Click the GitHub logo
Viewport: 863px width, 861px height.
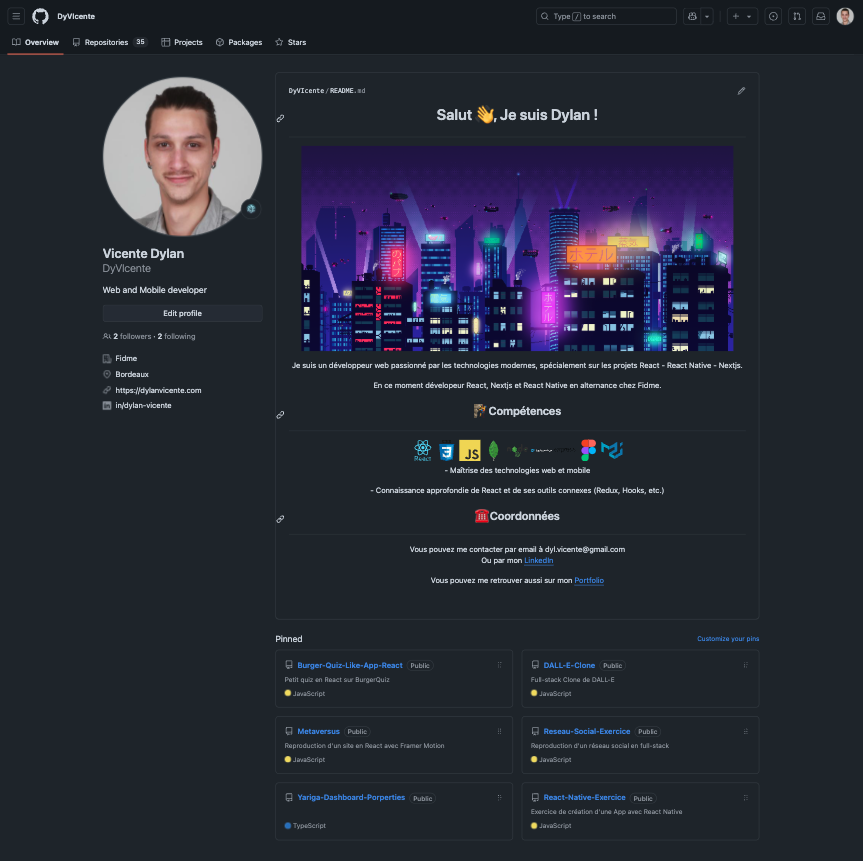[39, 16]
